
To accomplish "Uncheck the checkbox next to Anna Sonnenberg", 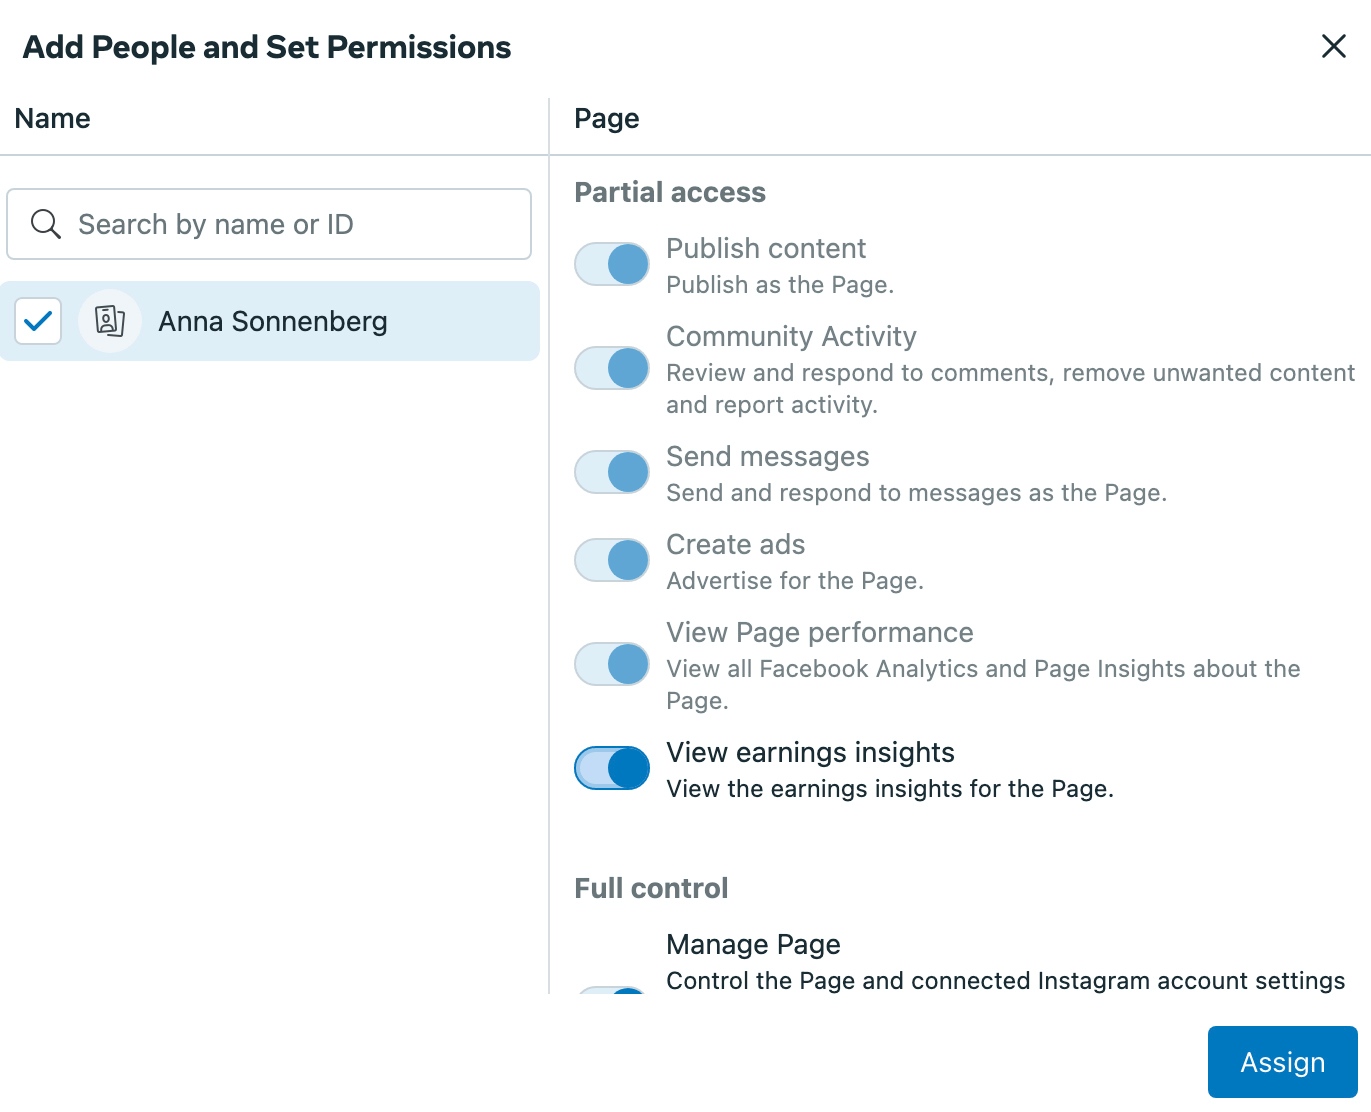I will coord(38,321).
